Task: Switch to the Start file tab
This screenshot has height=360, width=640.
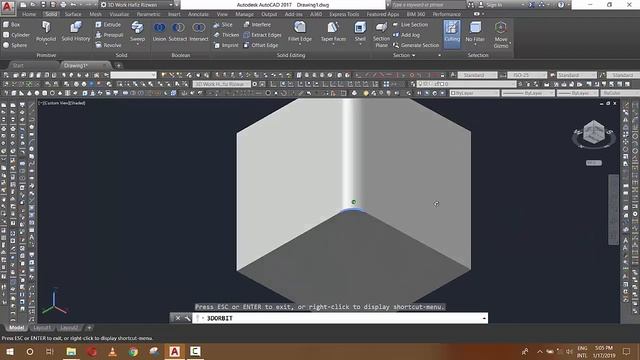Action: (18, 65)
